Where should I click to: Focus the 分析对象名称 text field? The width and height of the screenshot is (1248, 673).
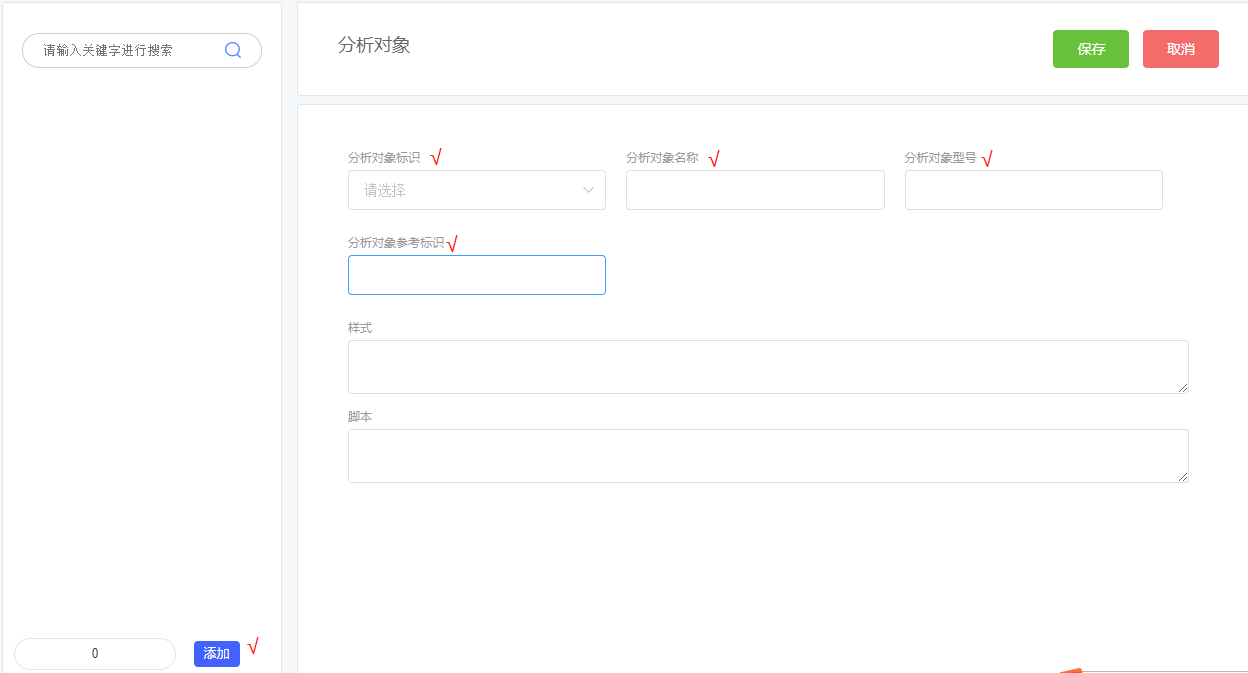click(755, 190)
